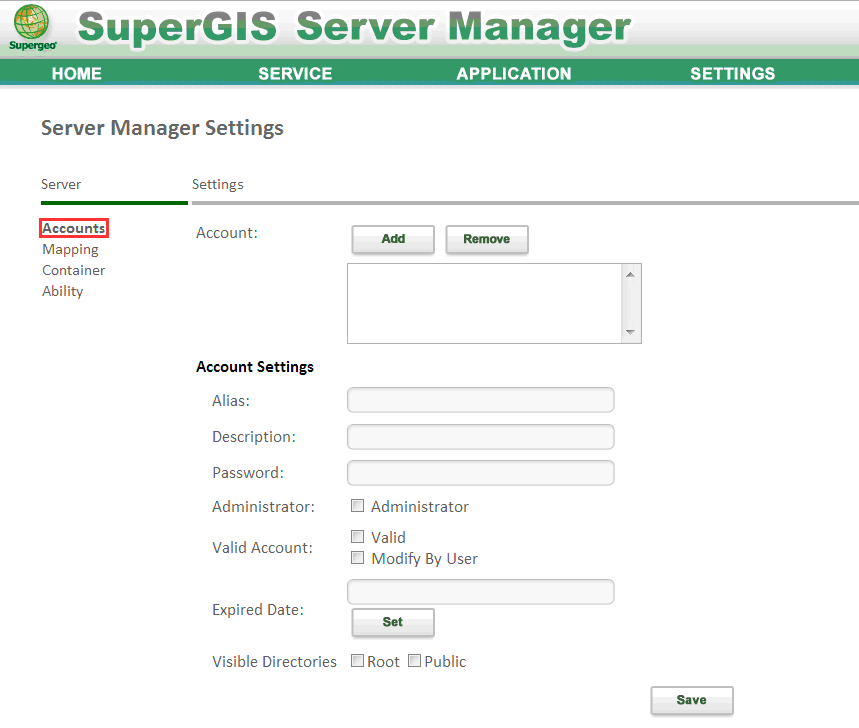Click the Set expired date button
This screenshot has width=859, height=728.
[393, 622]
